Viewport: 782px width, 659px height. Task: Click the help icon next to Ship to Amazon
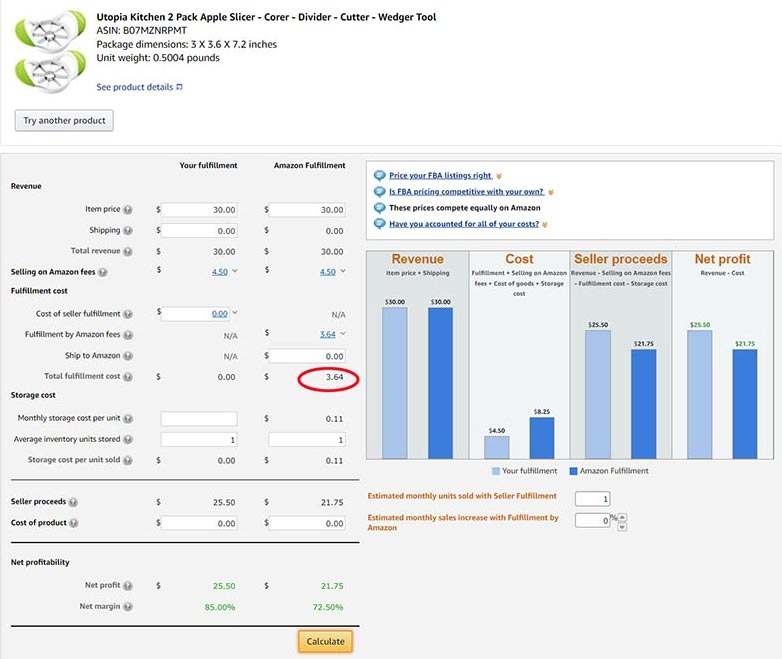(x=128, y=356)
